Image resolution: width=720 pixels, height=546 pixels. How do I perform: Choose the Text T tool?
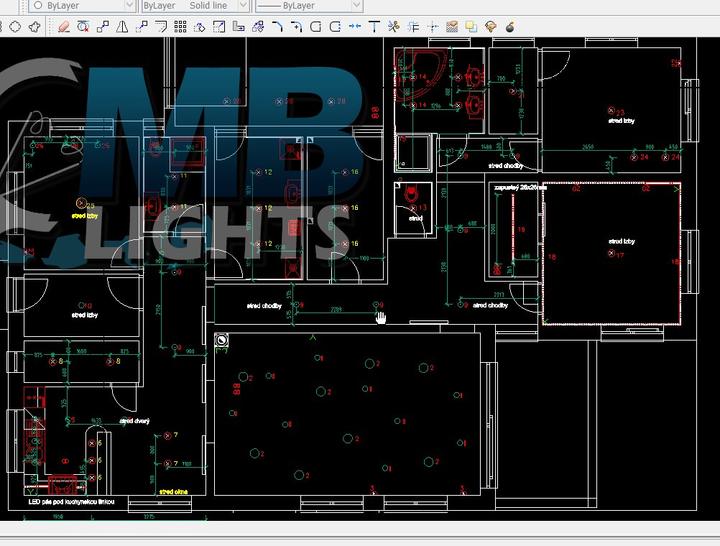click(374, 27)
